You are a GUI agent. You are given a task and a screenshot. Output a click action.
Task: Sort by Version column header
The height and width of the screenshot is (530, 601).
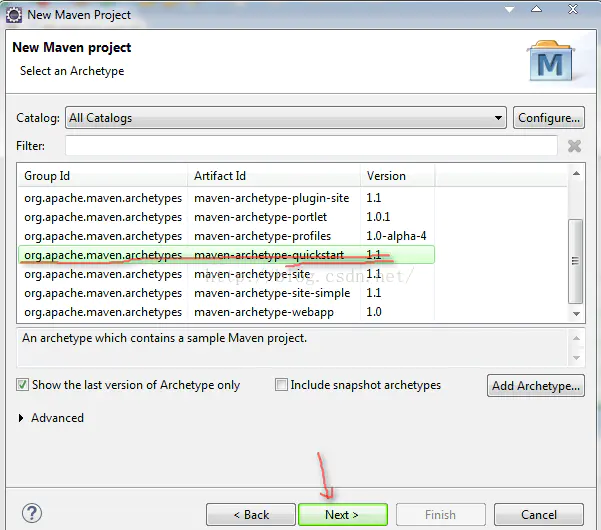click(397, 176)
